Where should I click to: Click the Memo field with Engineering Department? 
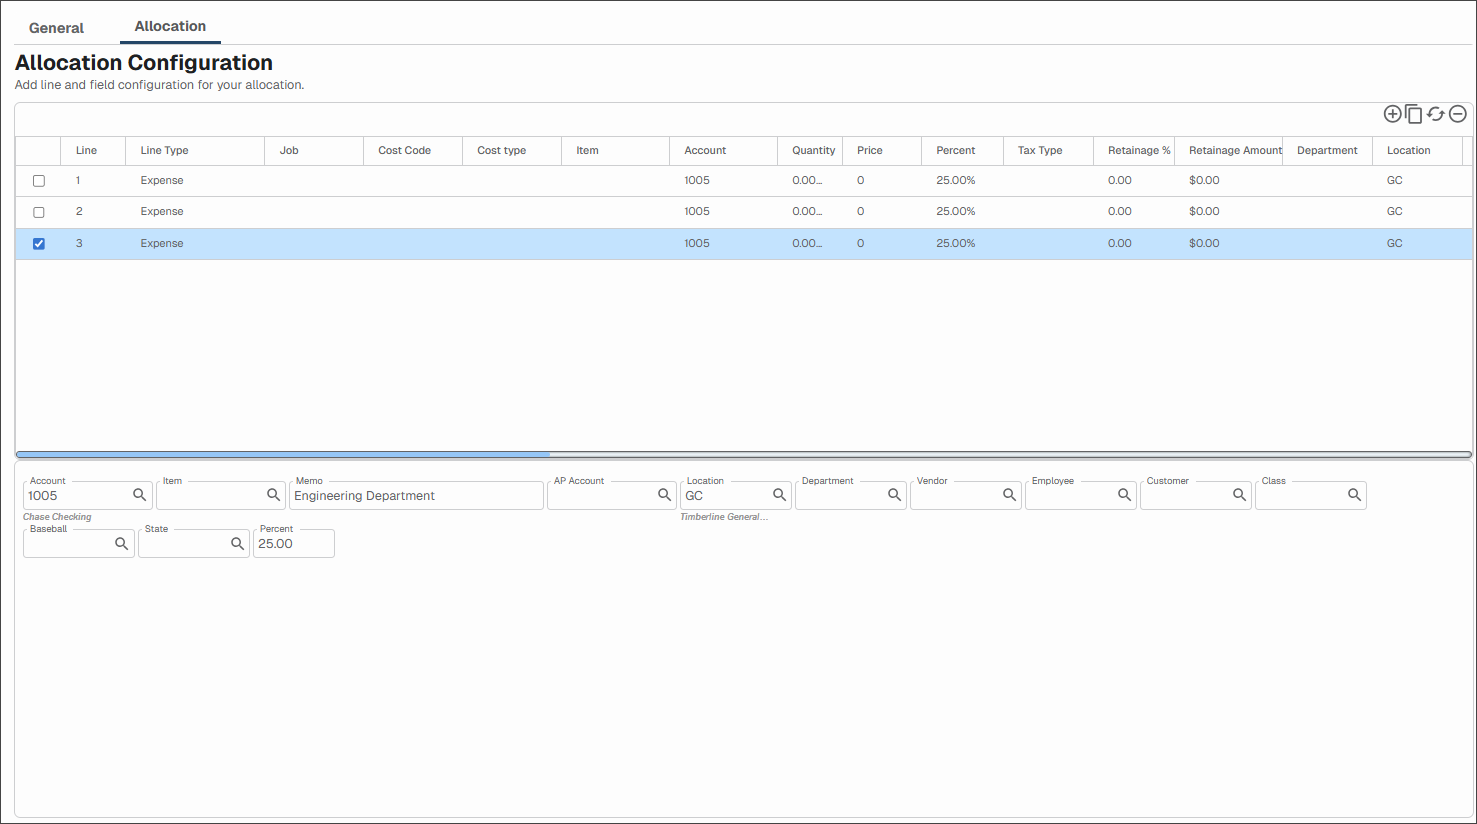point(416,496)
